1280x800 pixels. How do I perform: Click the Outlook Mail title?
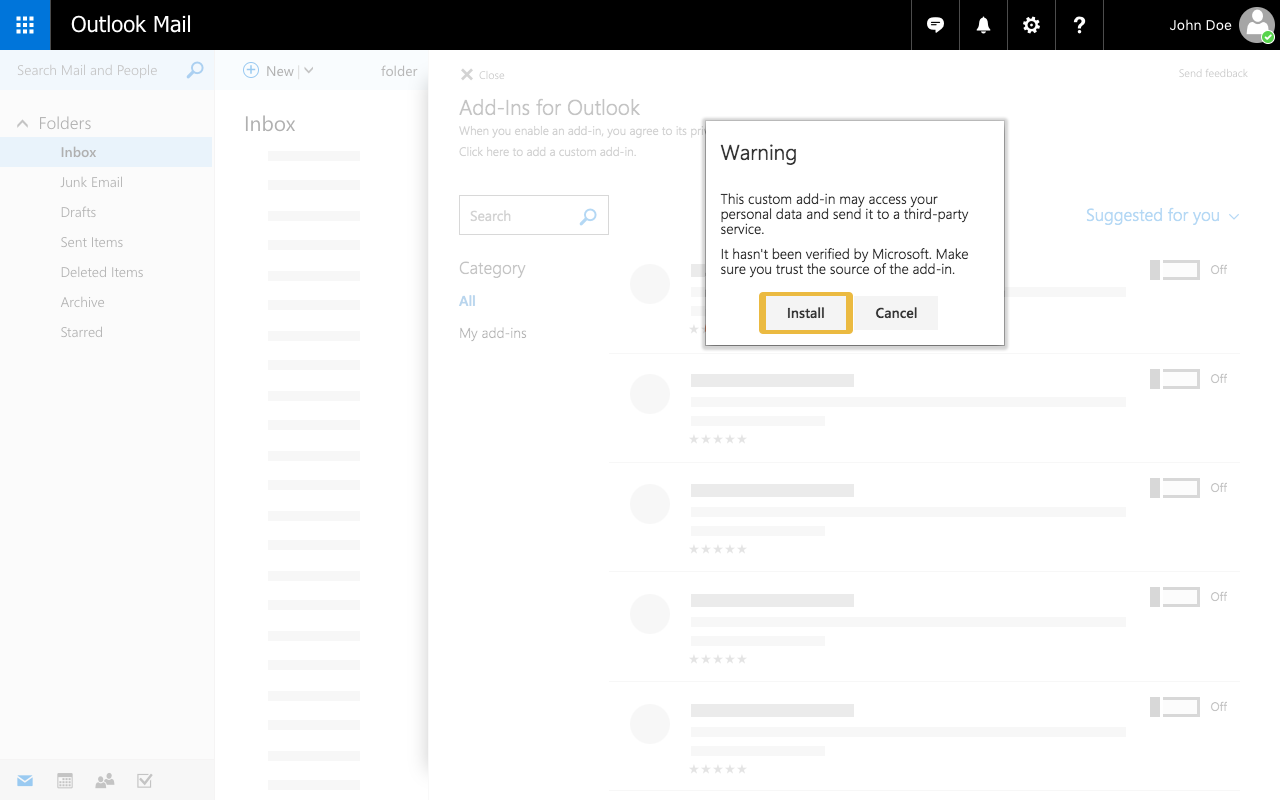tap(131, 25)
